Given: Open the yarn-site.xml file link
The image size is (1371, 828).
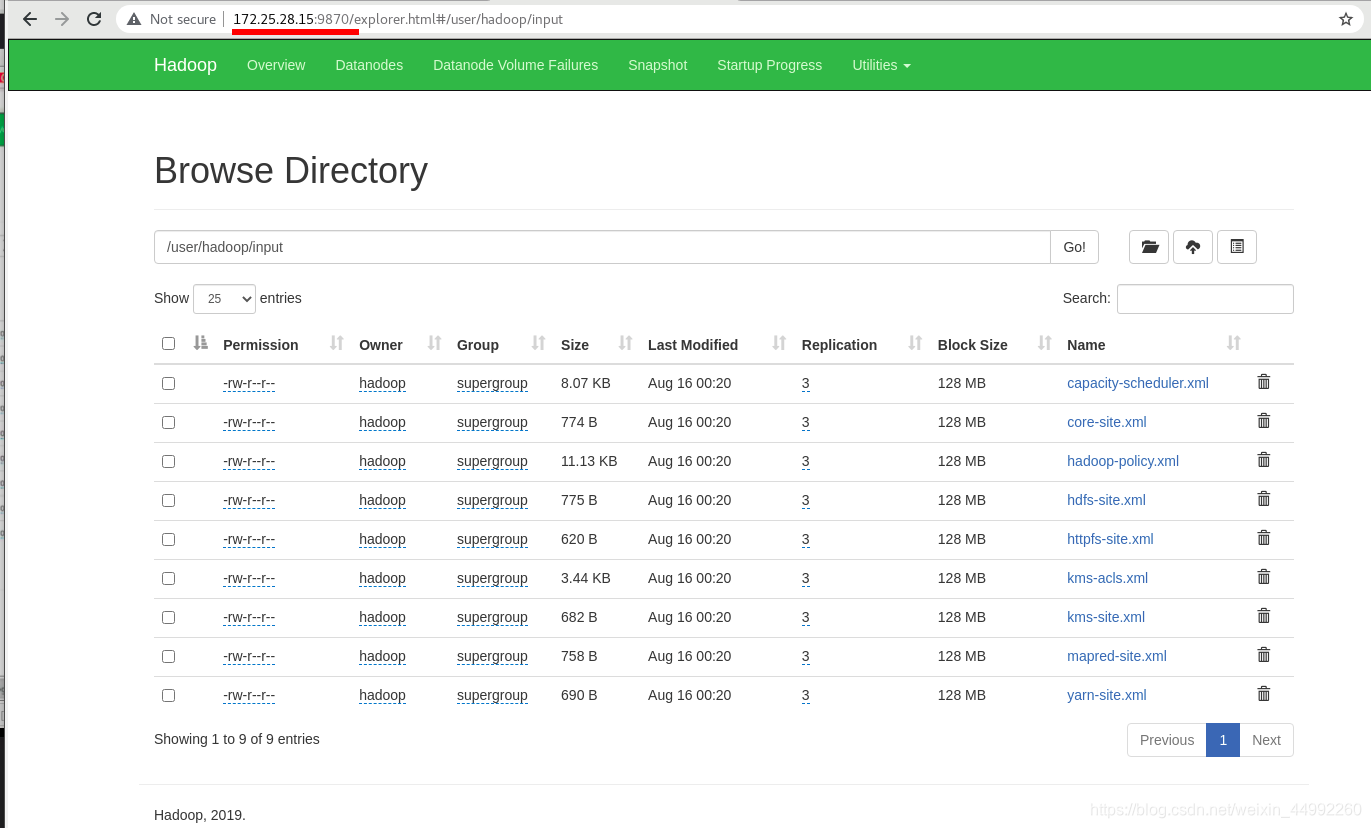Looking at the screenshot, I should [1107, 695].
